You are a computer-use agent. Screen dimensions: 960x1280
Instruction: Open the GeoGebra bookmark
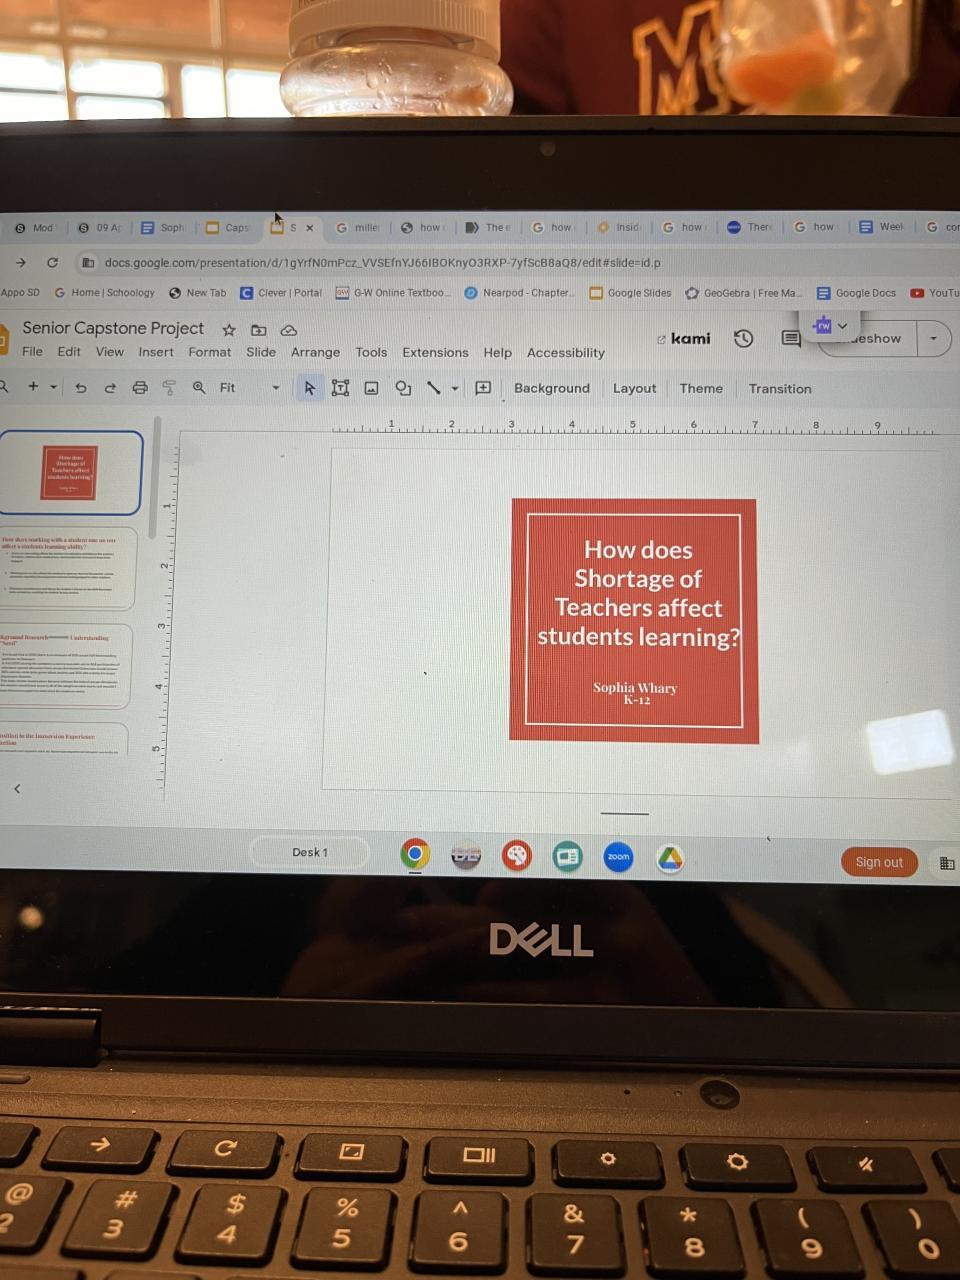point(743,293)
